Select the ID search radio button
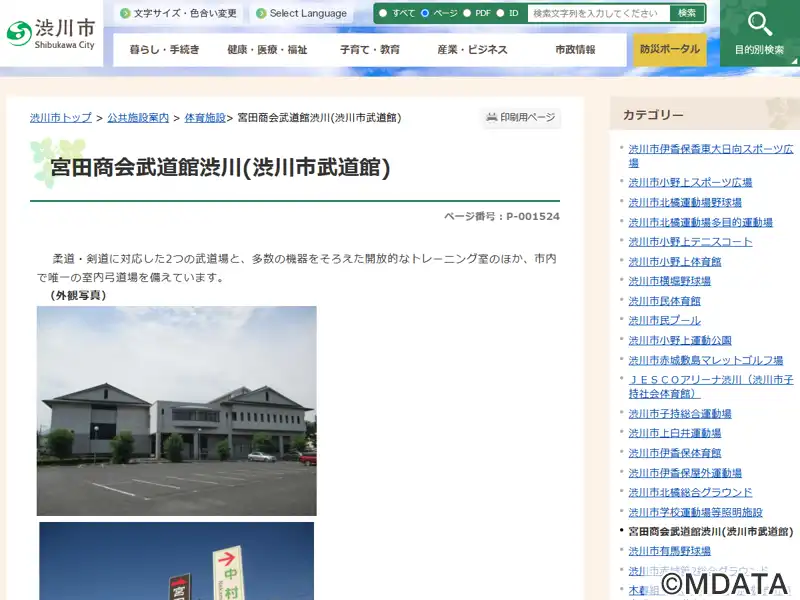 pos(501,14)
